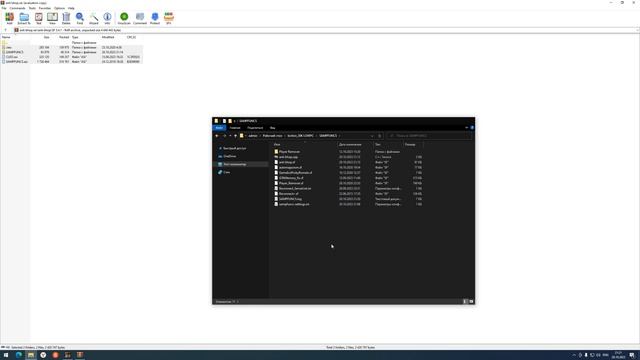Open Microsoft Edge from the taskbar
Screen dimensions: 640x360
[18, 355]
